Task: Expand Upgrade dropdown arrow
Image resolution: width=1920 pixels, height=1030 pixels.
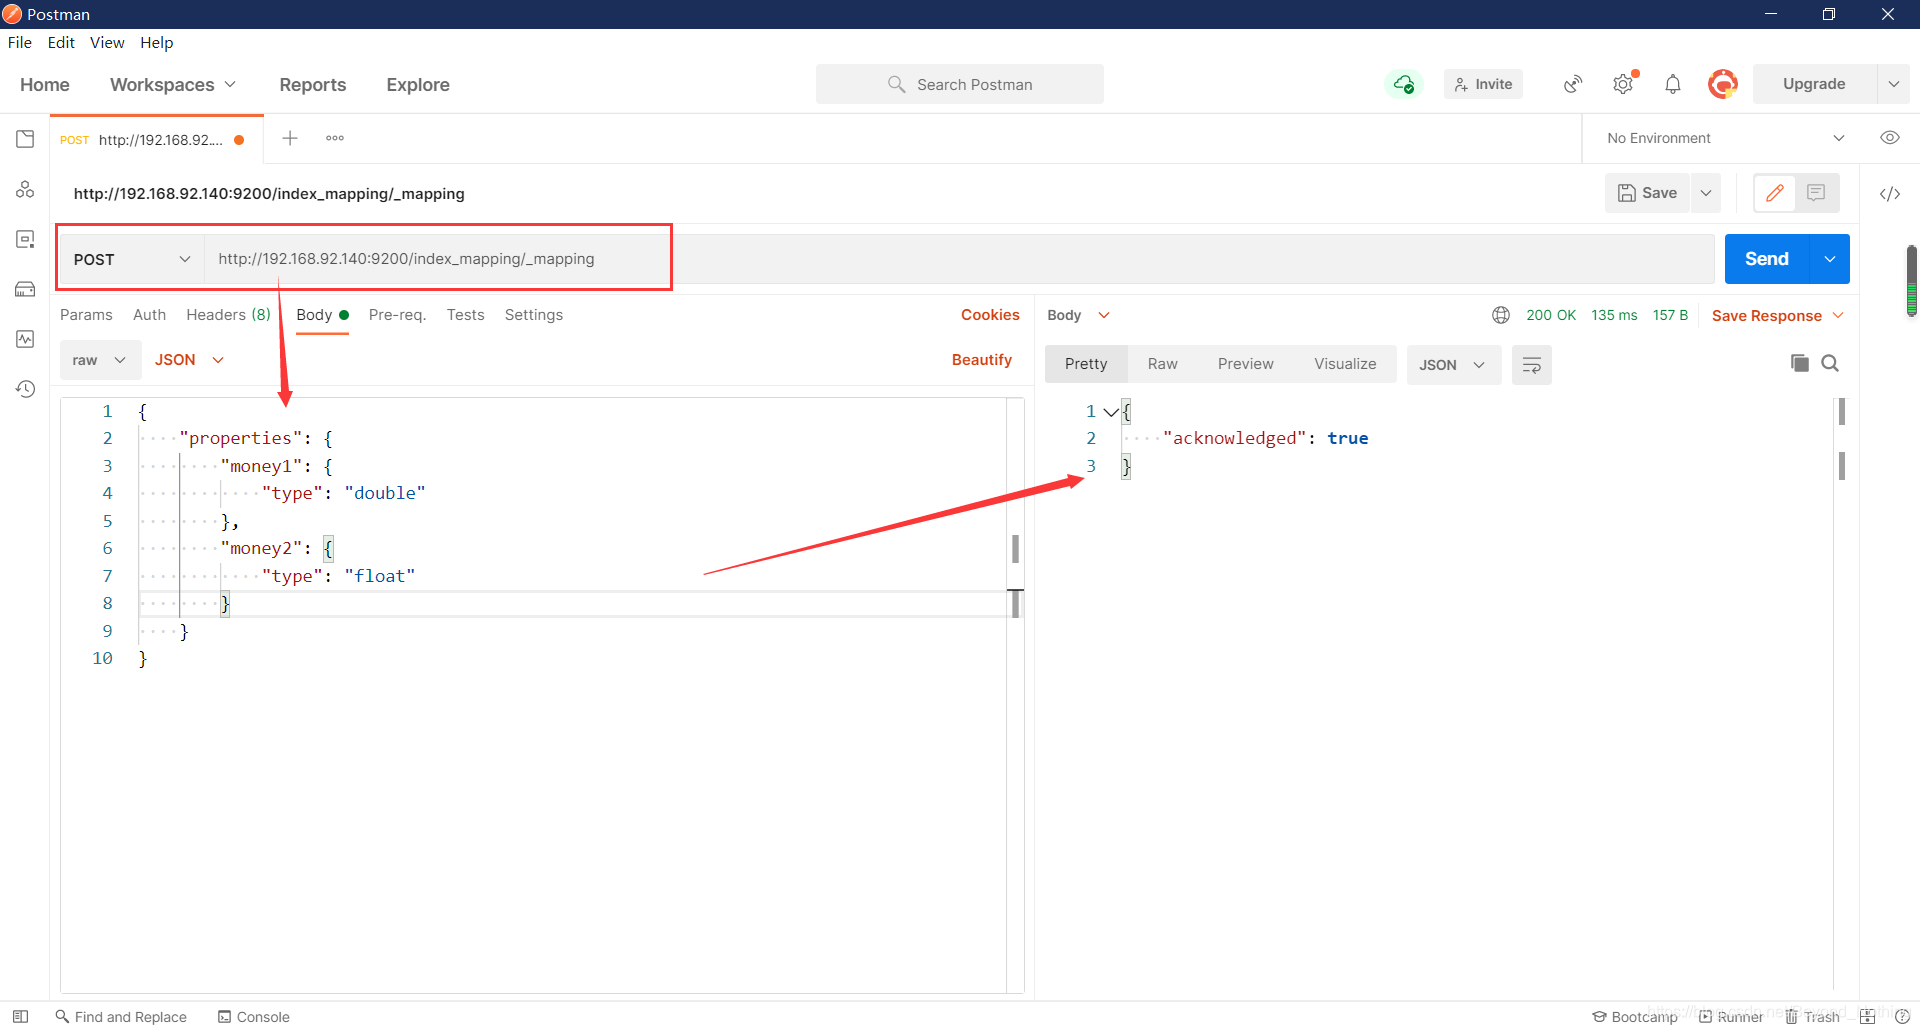Action: point(1893,84)
